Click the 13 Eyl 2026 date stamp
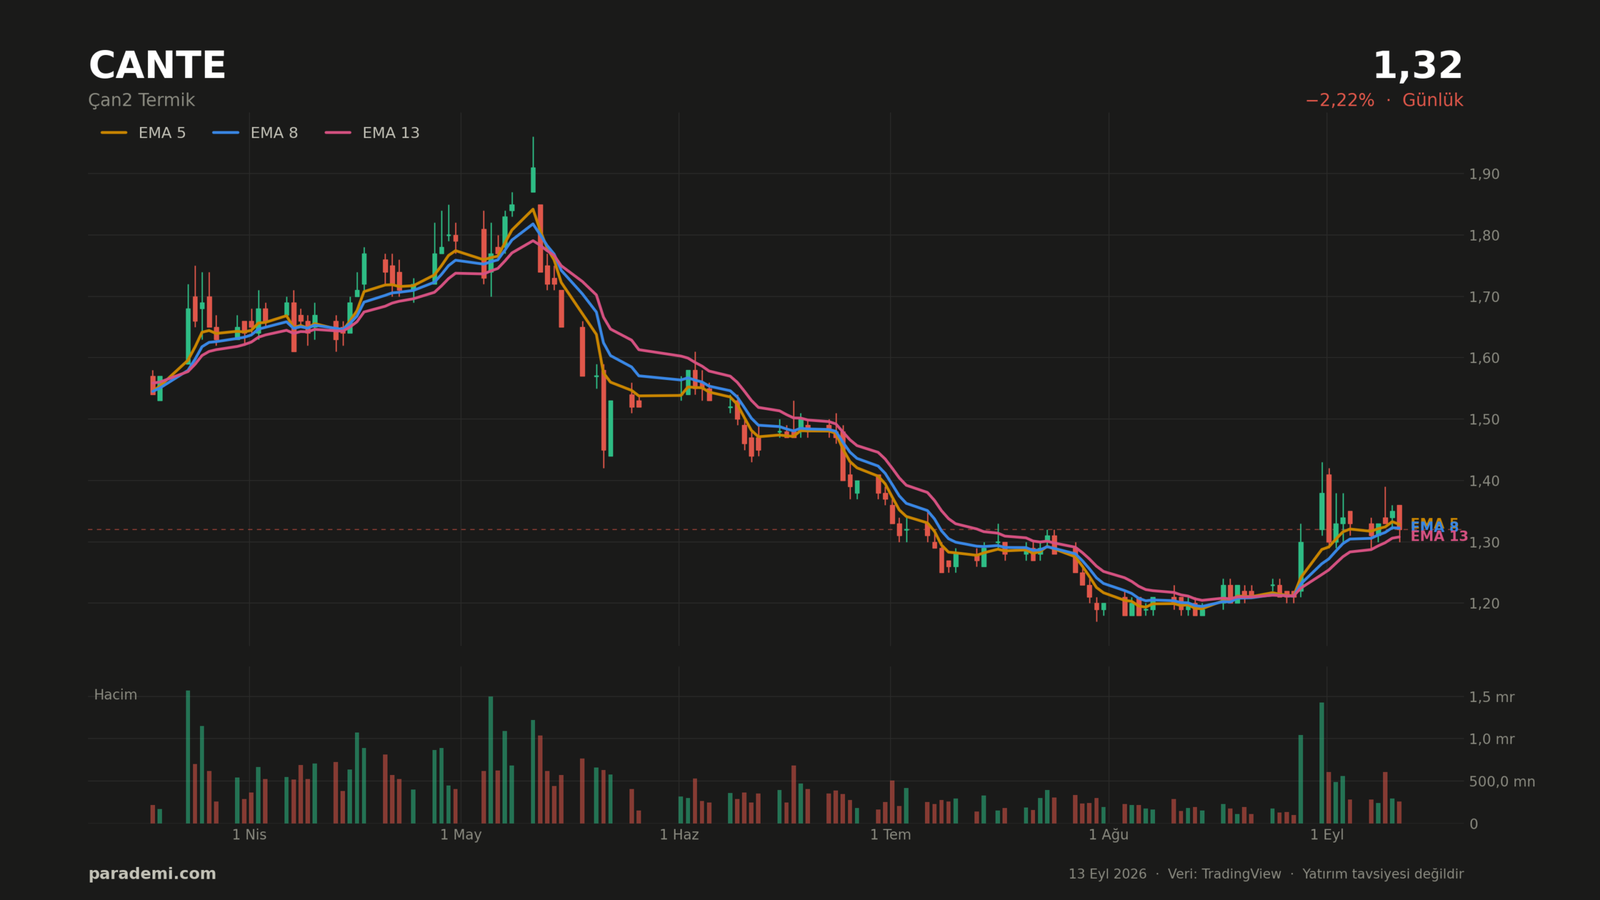 click(x=1107, y=874)
